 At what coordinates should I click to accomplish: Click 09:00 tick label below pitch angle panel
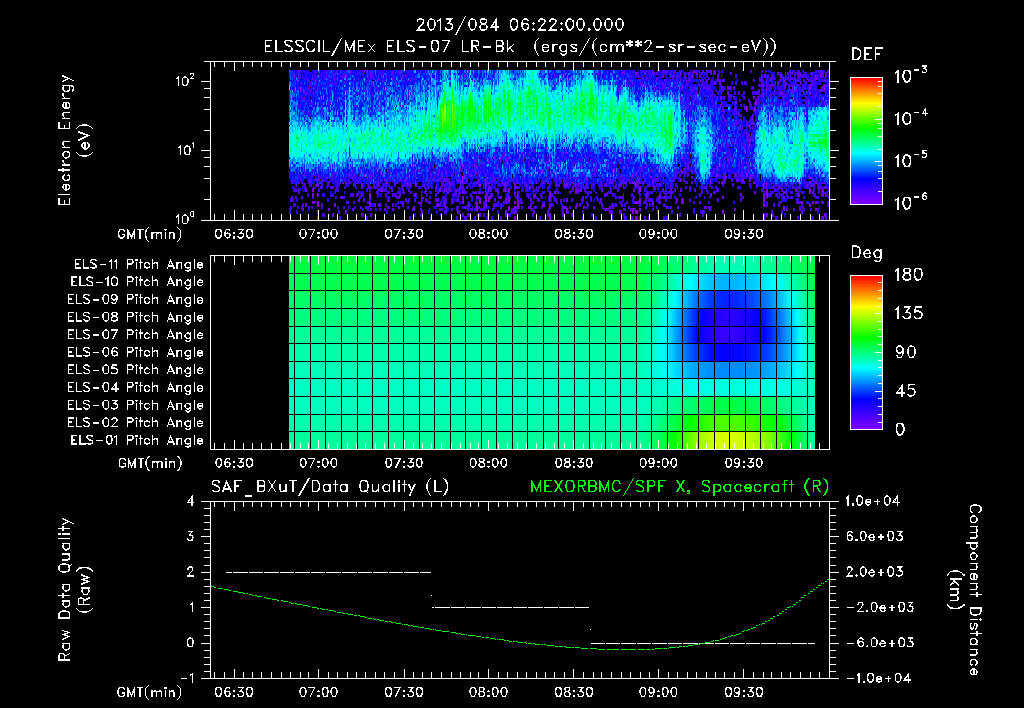click(x=658, y=463)
